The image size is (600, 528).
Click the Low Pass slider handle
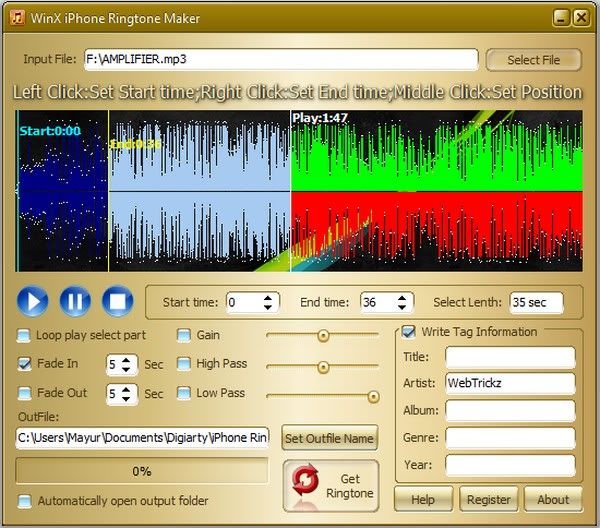pyautogui.click(x=373, y=397)
